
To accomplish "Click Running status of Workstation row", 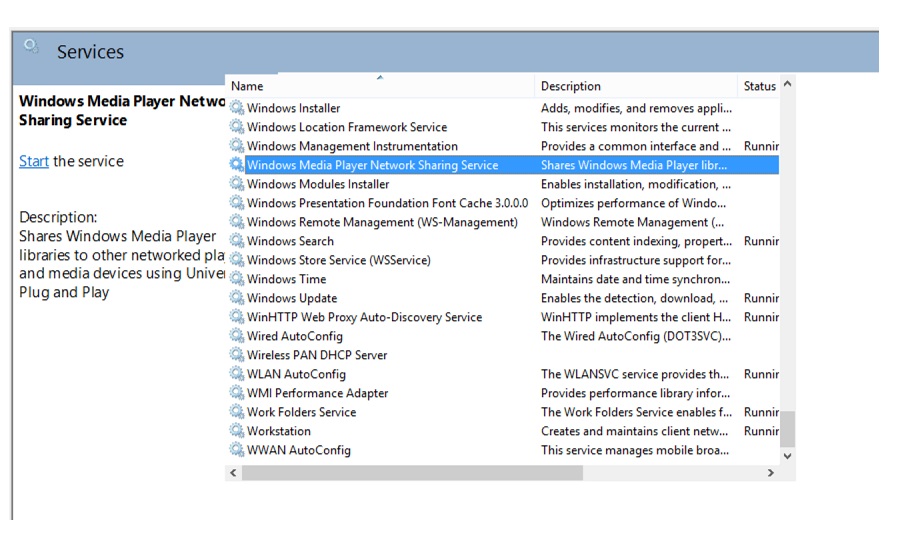I will pos(761,430).
